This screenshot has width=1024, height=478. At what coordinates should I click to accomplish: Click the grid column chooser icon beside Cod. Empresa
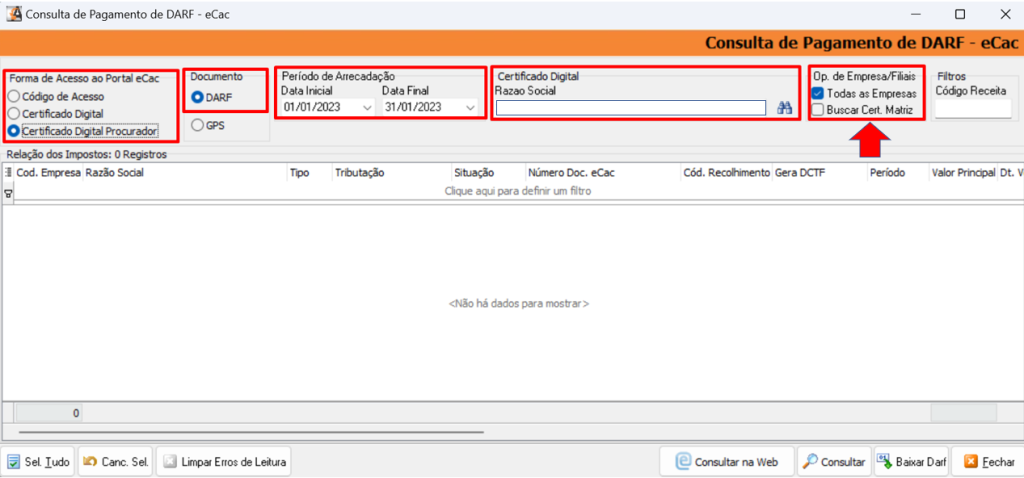(8, 173)
